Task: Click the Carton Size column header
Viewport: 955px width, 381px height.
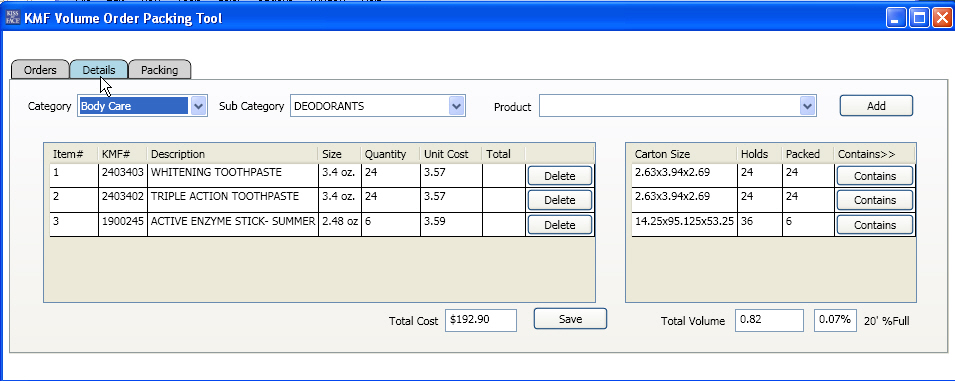Action: coord(684,154)
